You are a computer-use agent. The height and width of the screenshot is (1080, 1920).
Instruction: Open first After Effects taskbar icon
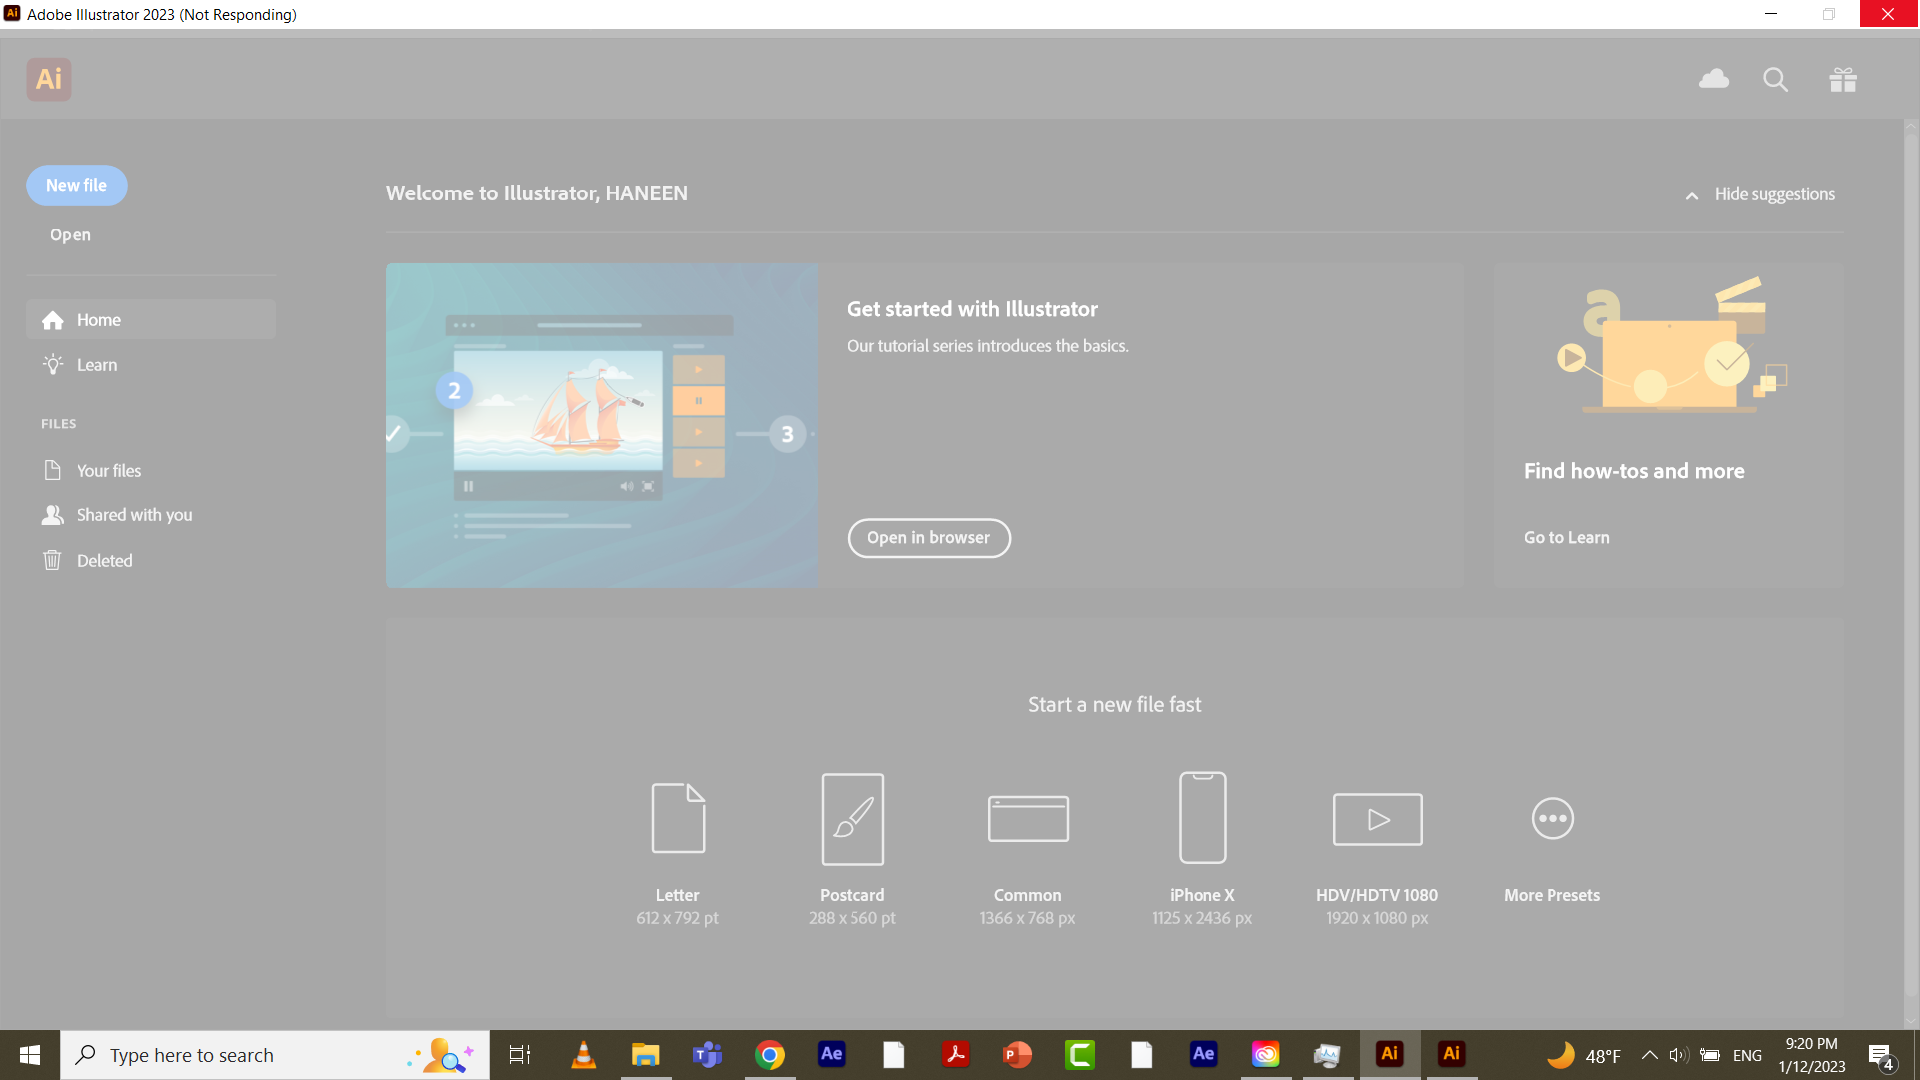click(832, 1055)
